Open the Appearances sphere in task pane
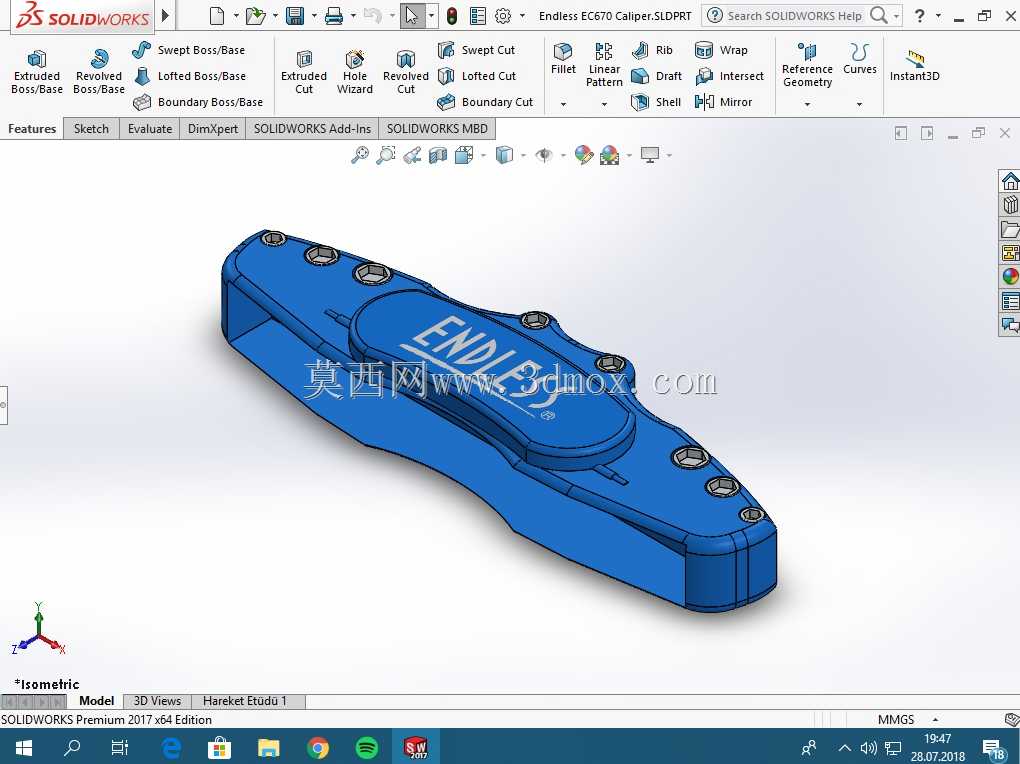 [1010, 277]
